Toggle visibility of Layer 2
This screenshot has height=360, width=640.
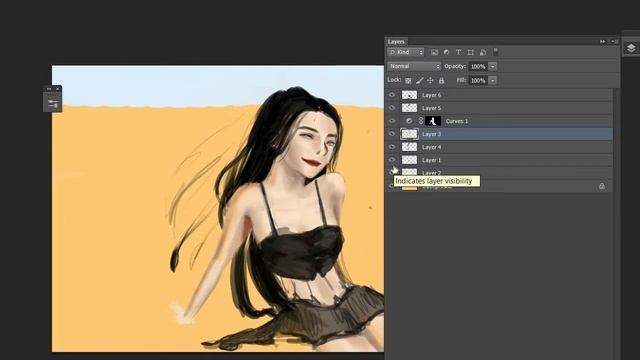pyautogui.click(x=392, y=172)
